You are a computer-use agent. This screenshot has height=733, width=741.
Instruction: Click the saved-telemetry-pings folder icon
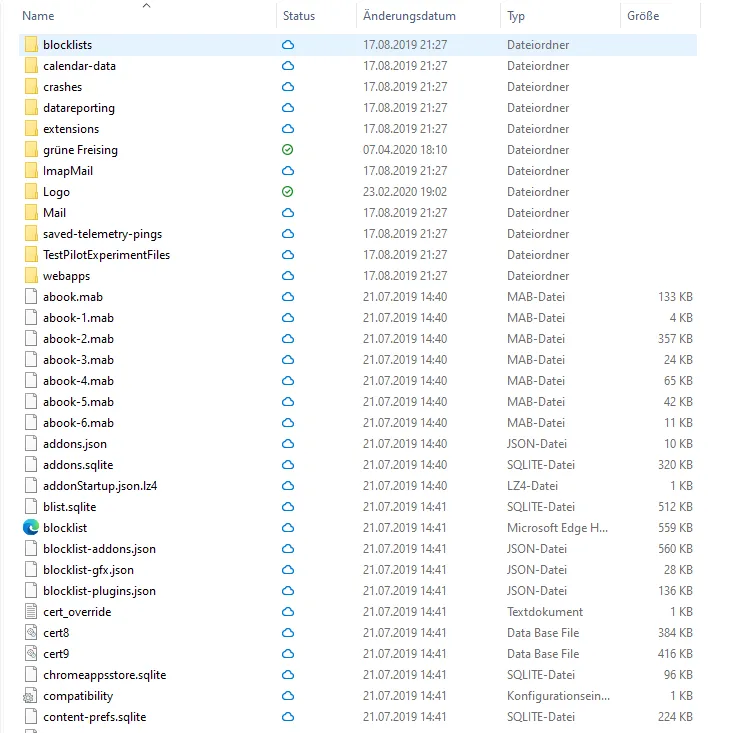[x=31, y=234]
